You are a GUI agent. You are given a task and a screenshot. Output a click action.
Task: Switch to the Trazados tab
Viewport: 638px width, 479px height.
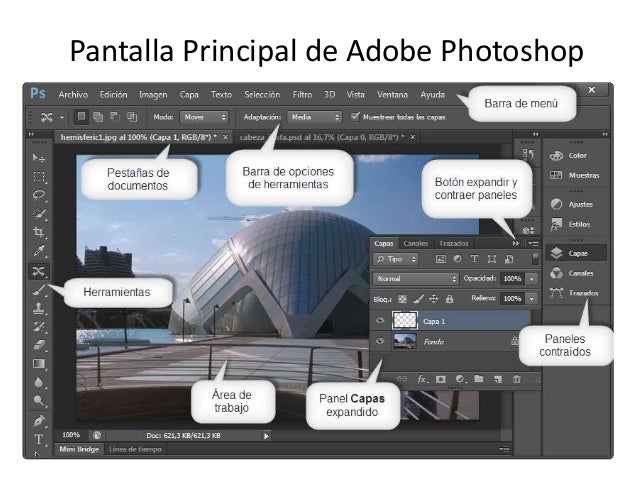pyautogui.click(x=454, y=243)
